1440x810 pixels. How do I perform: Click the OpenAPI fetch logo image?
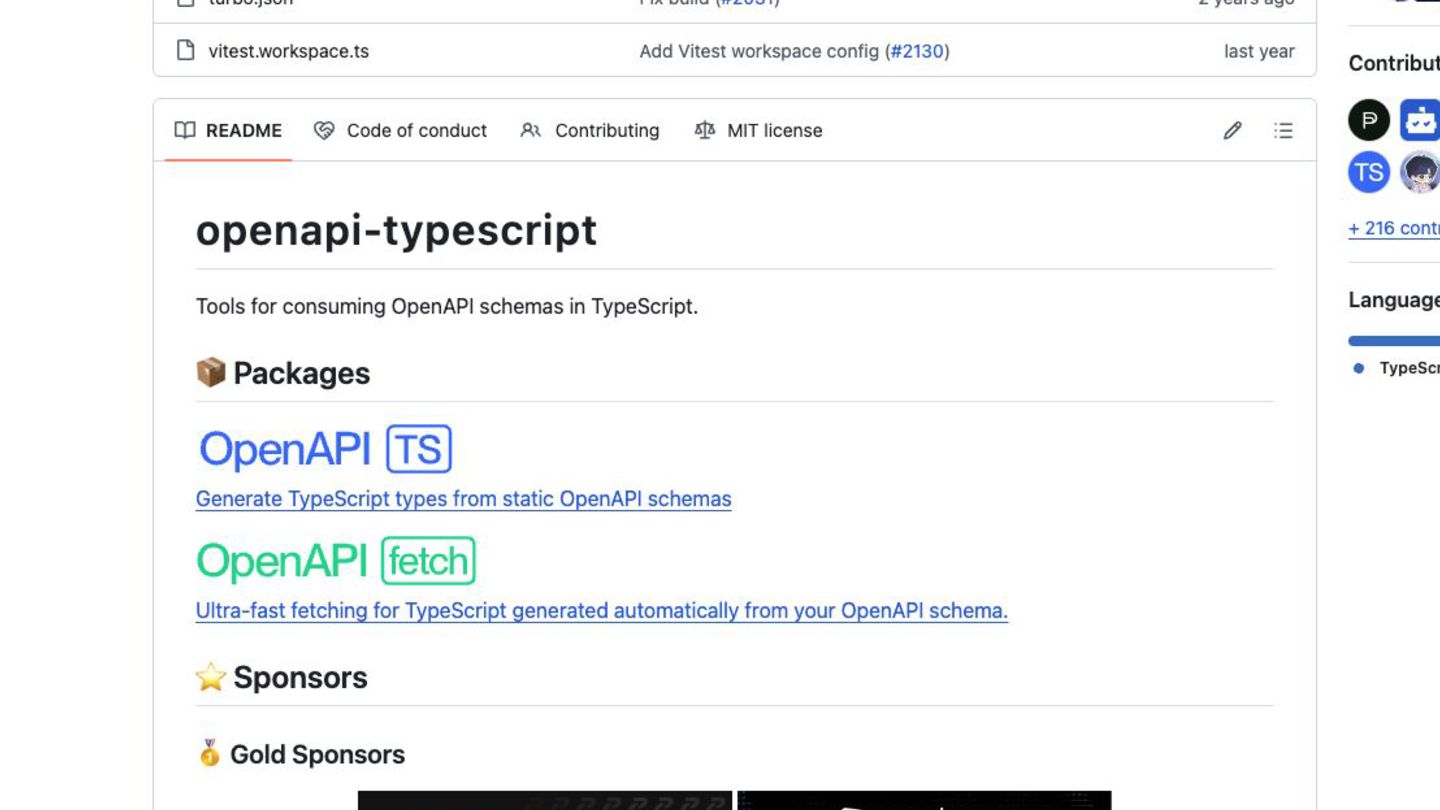[337, 561]
